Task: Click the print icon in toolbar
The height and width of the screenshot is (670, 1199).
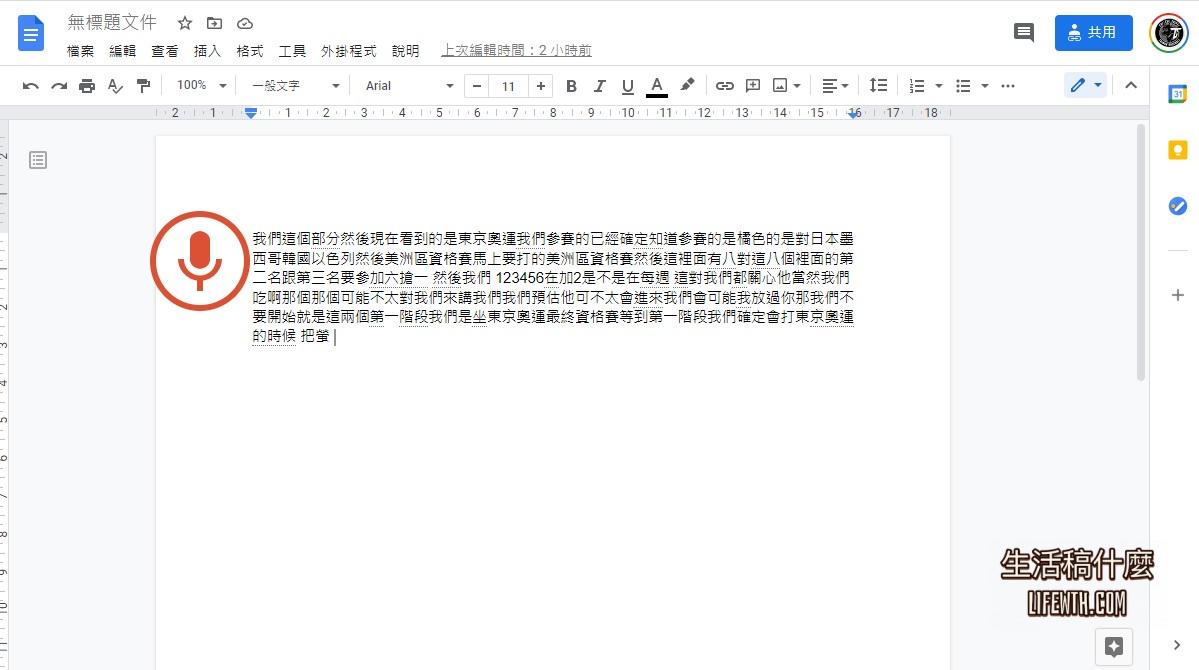Action: coord(87,86)
